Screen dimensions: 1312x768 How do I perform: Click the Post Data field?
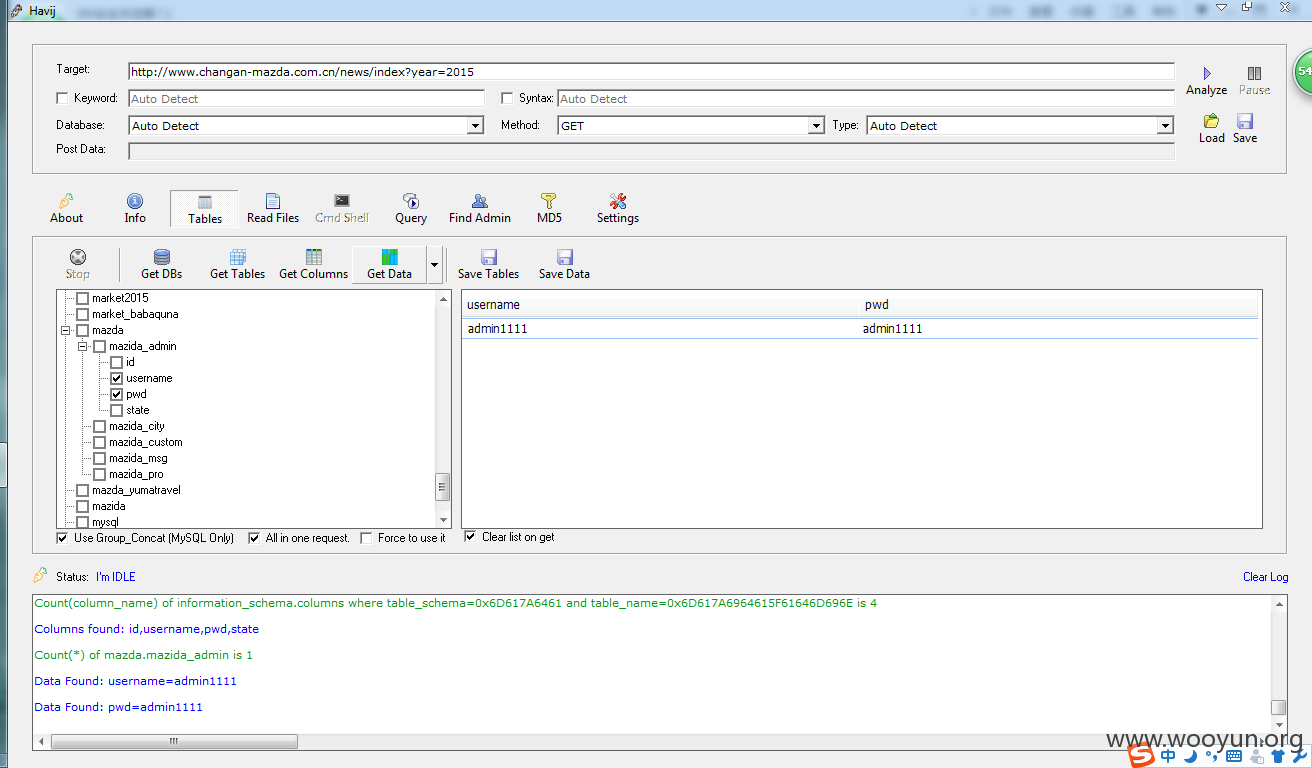coord(651,151)
